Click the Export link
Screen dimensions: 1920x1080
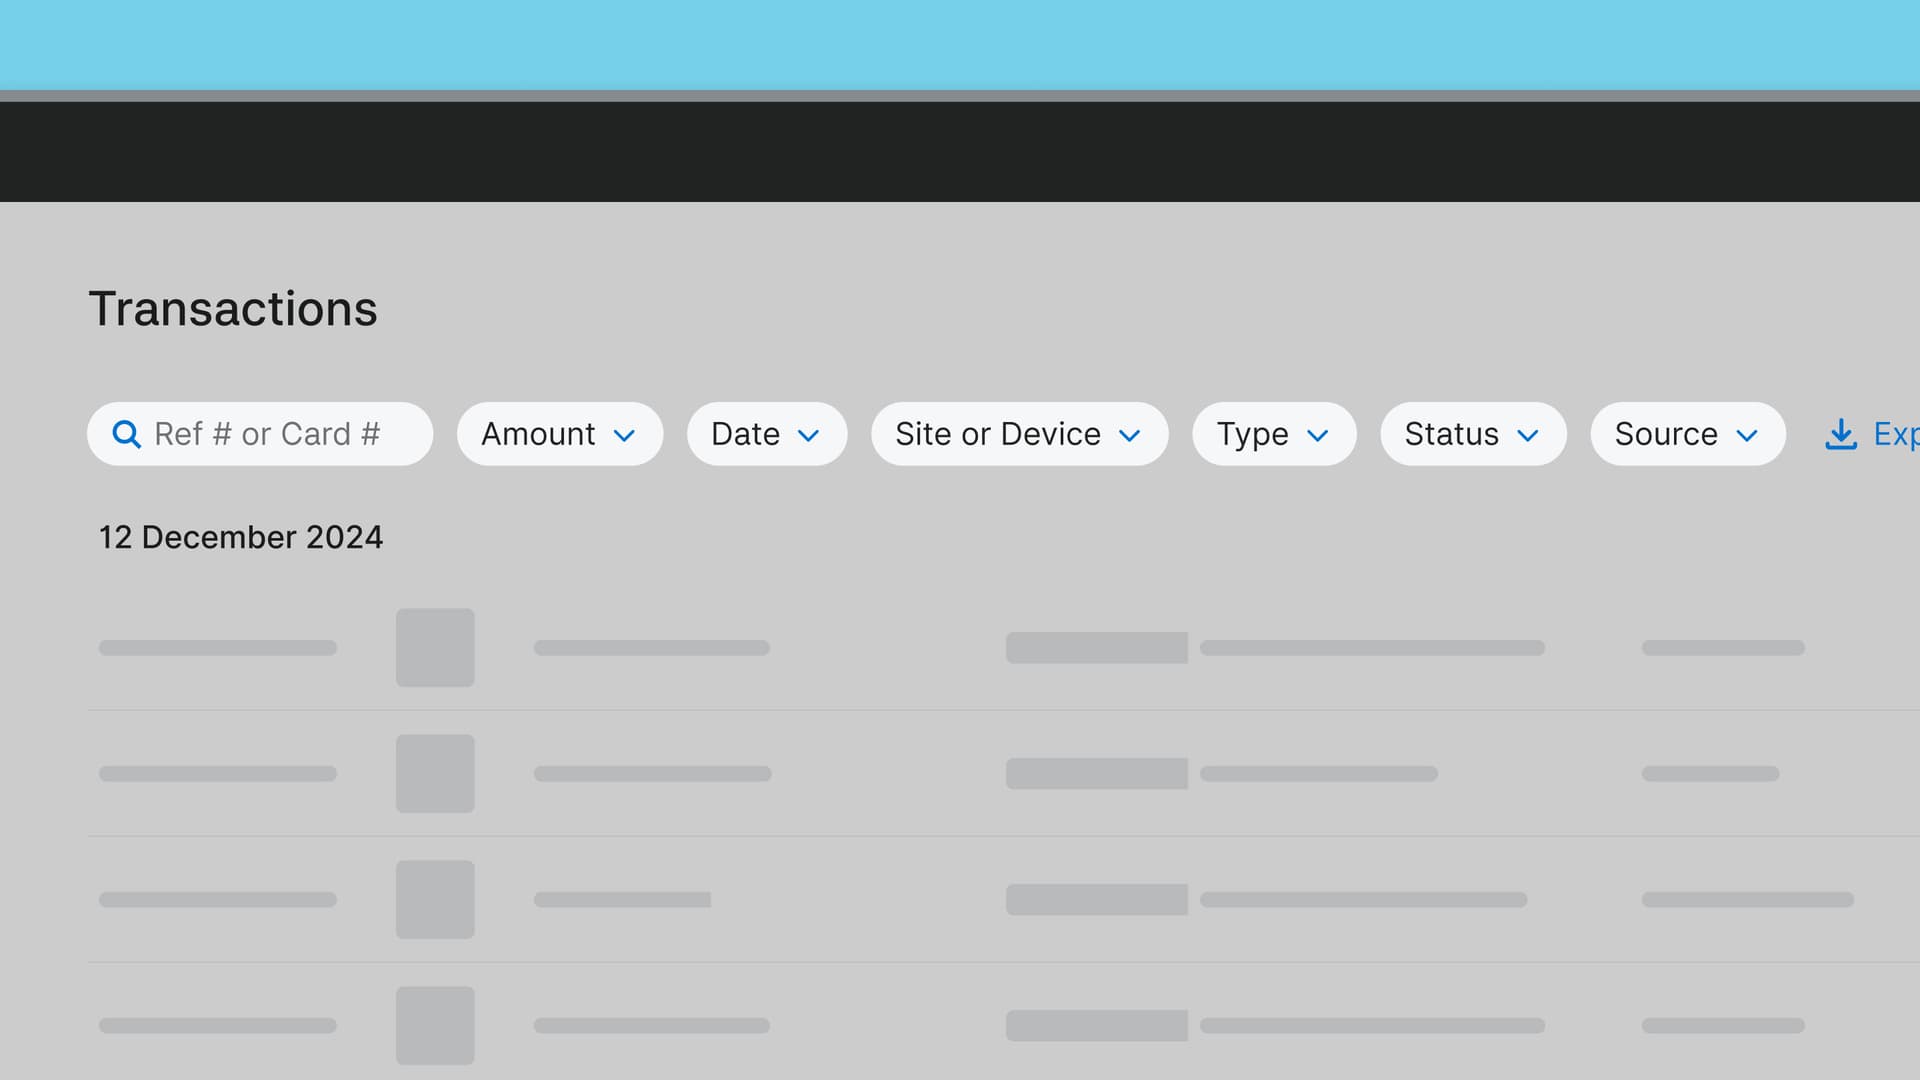tap(1890, 434)
